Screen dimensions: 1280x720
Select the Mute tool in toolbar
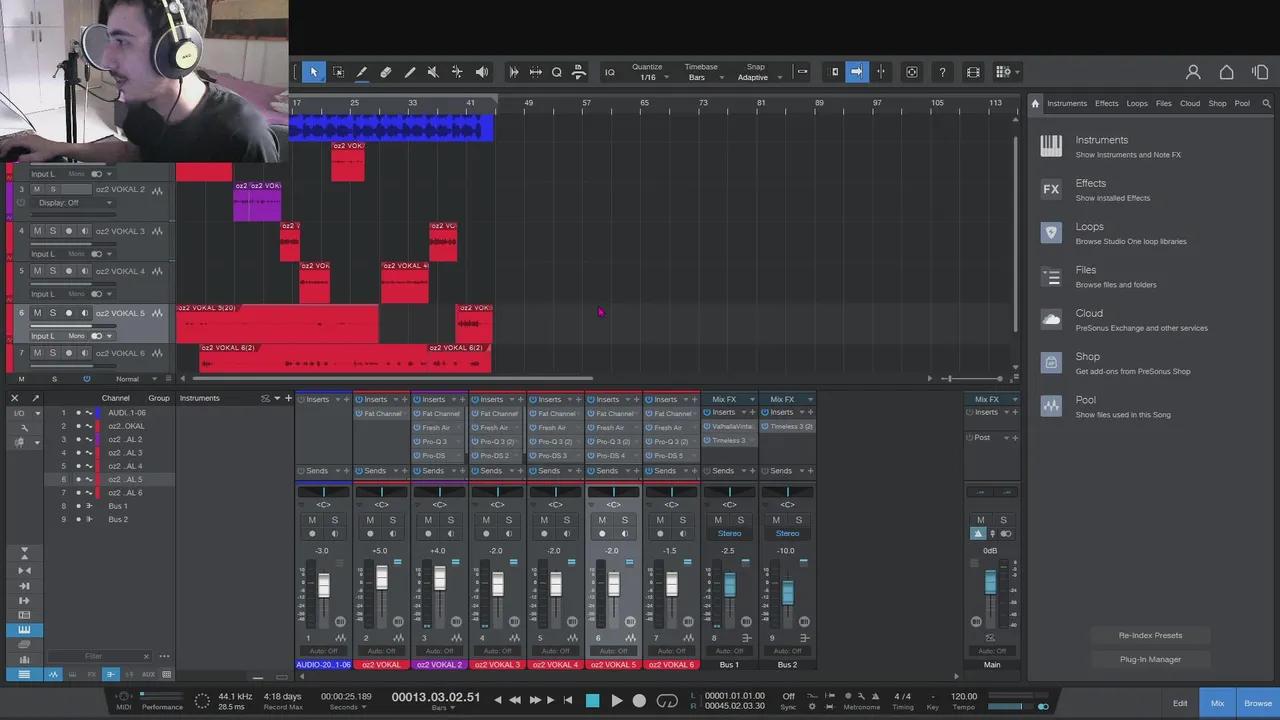433,72
